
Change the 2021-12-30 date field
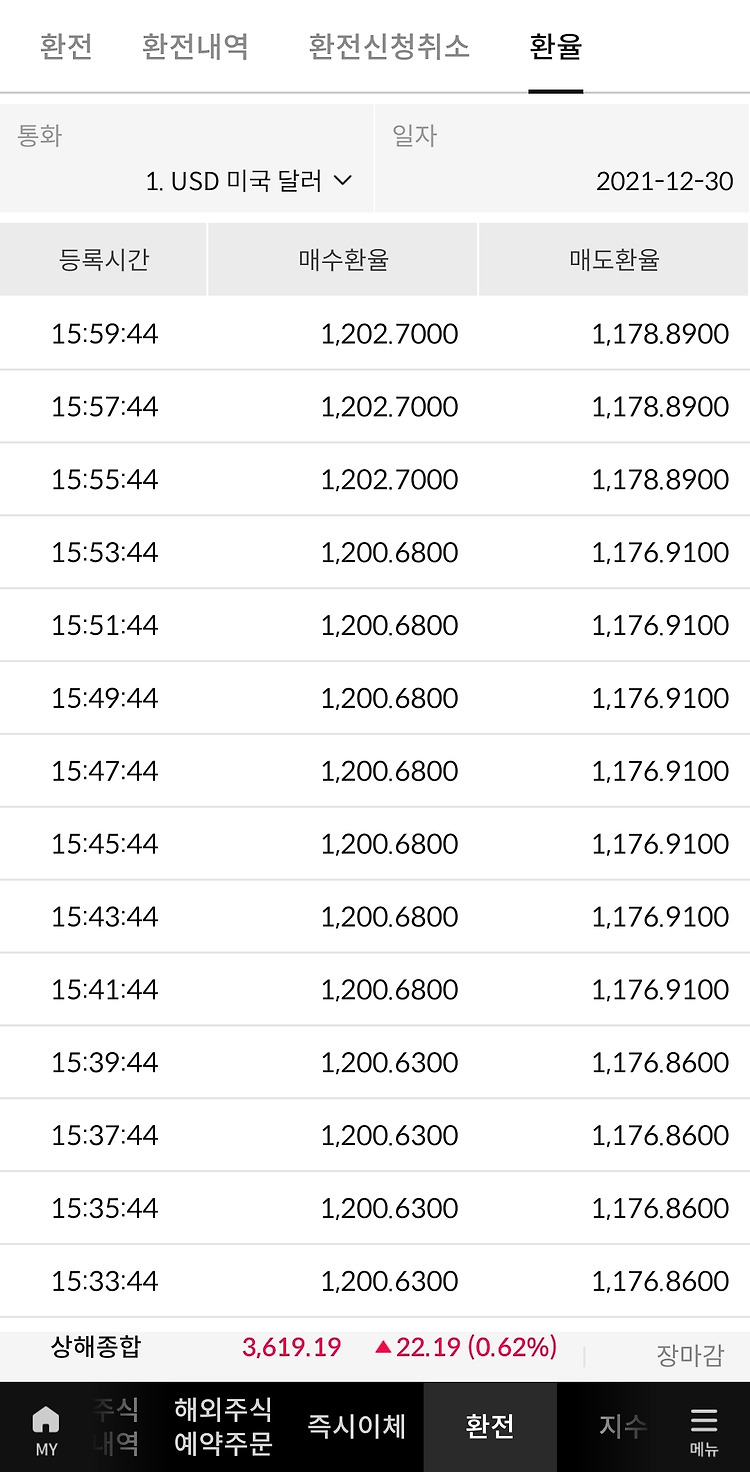[x=563, y=158]
